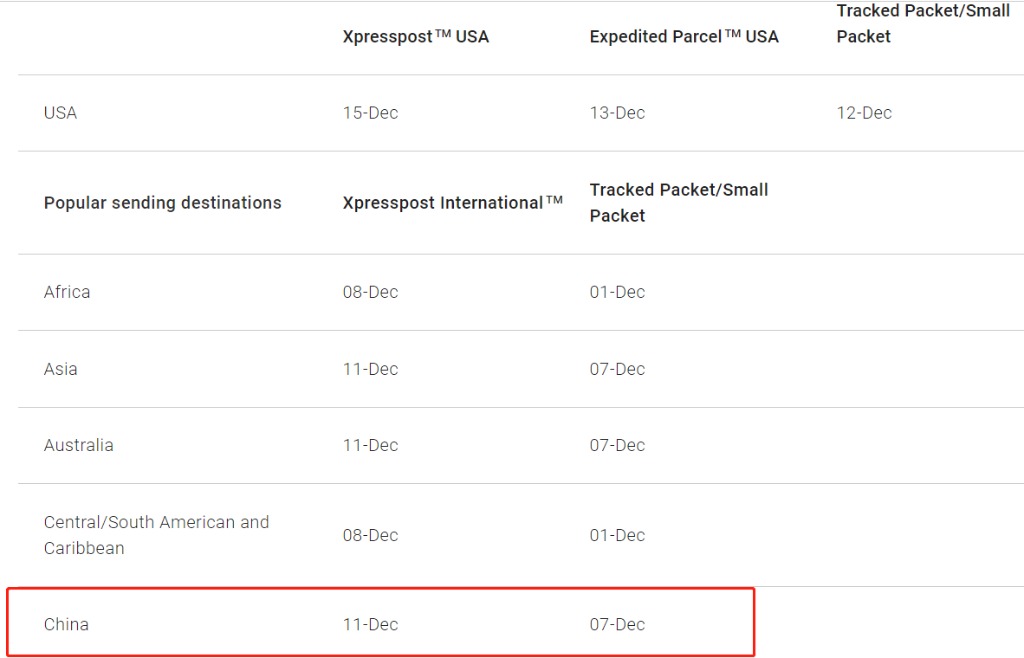Select the Xpresspost USA column header
The image size is (1024, 658).
coord(415,37)
